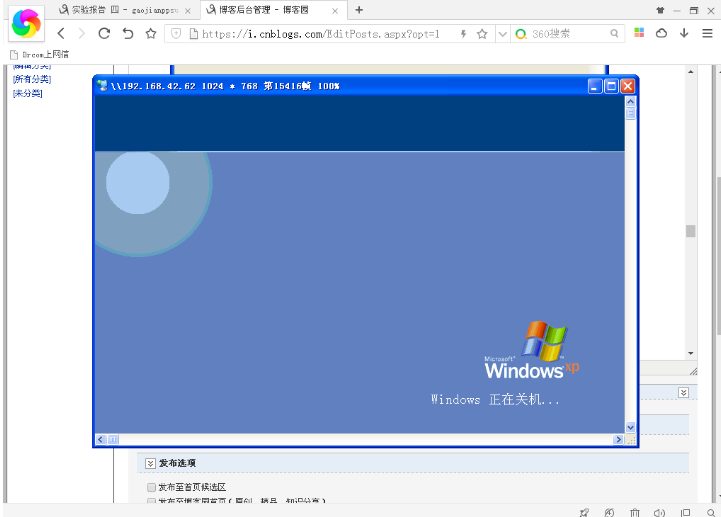The height and width of the screenshot is (517, 721).
Task: Click the editor scrollbar down arrow
Action: click(691, 353)
